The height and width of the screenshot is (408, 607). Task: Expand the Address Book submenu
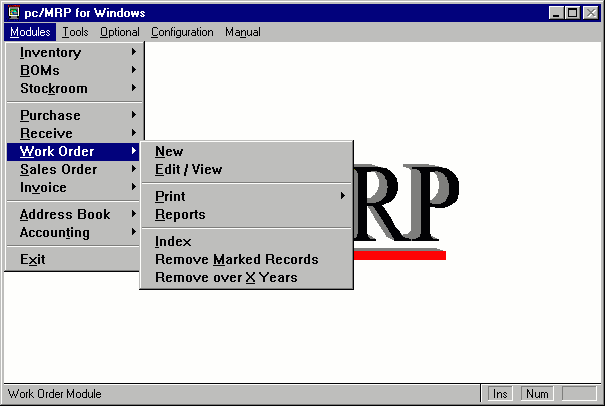tap(73, 214)
